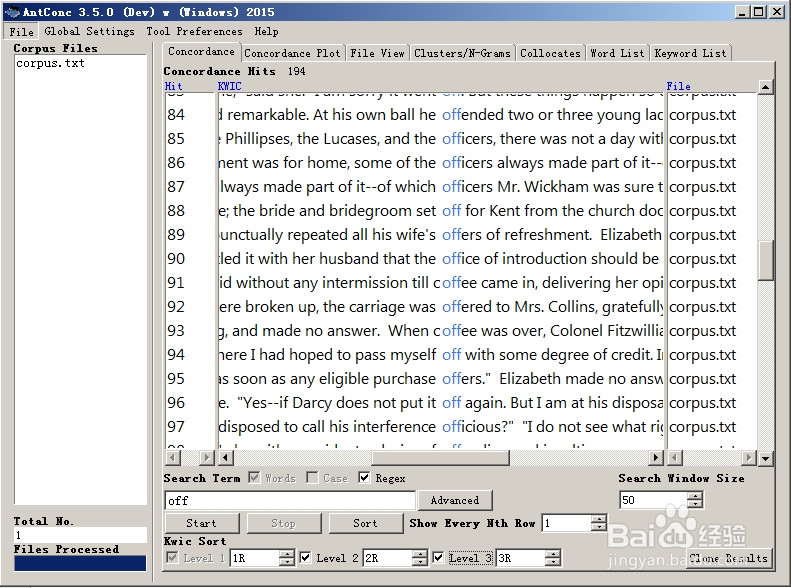Open the Tool Preferences menu
Viewport: 791px width, 588px height.
(x=194, y=31)
